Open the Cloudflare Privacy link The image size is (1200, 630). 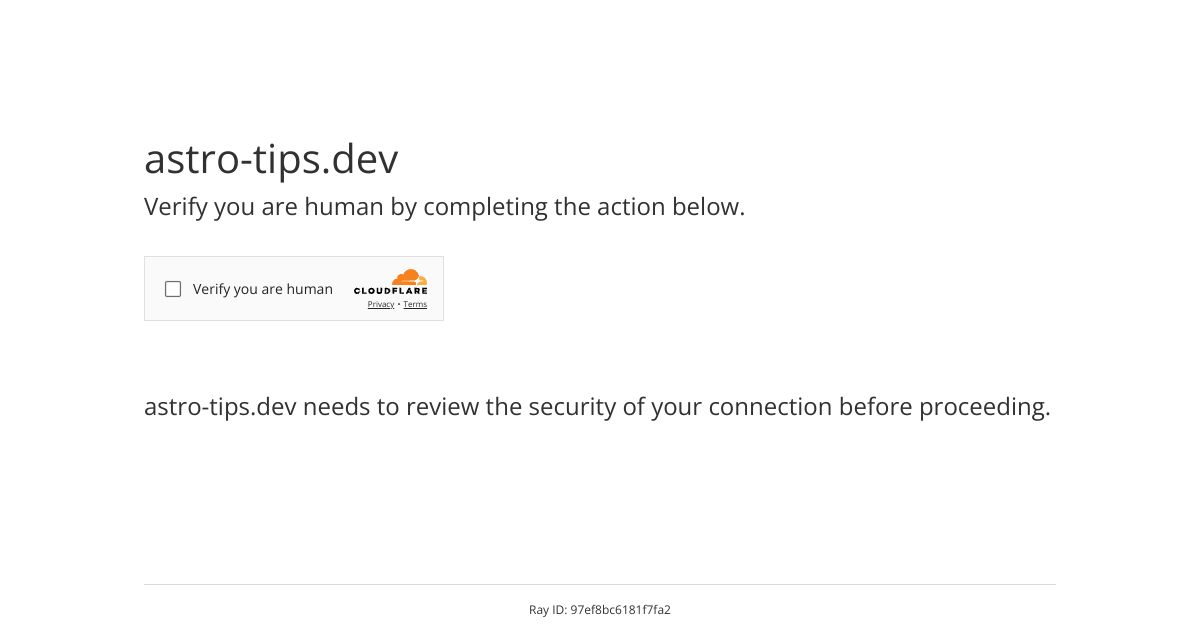381,304
